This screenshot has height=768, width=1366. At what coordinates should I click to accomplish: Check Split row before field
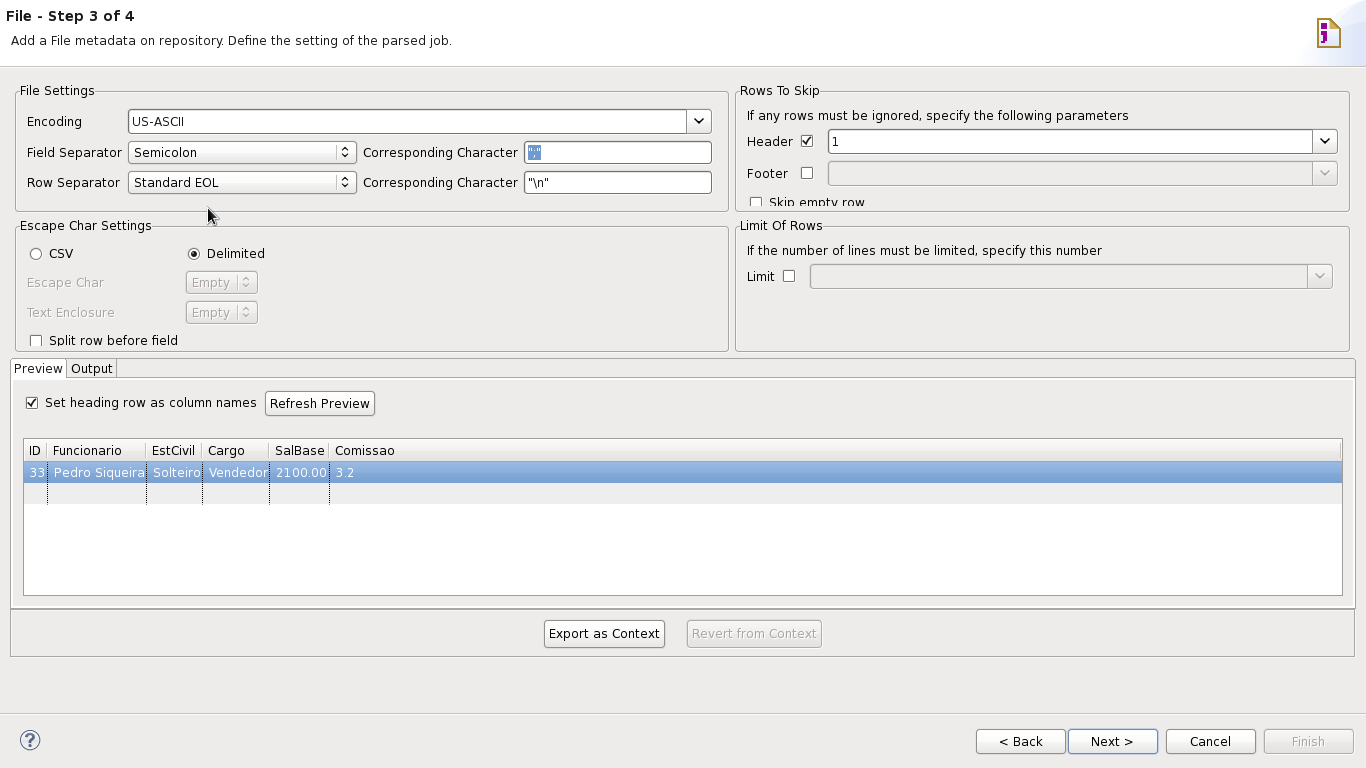36,341
